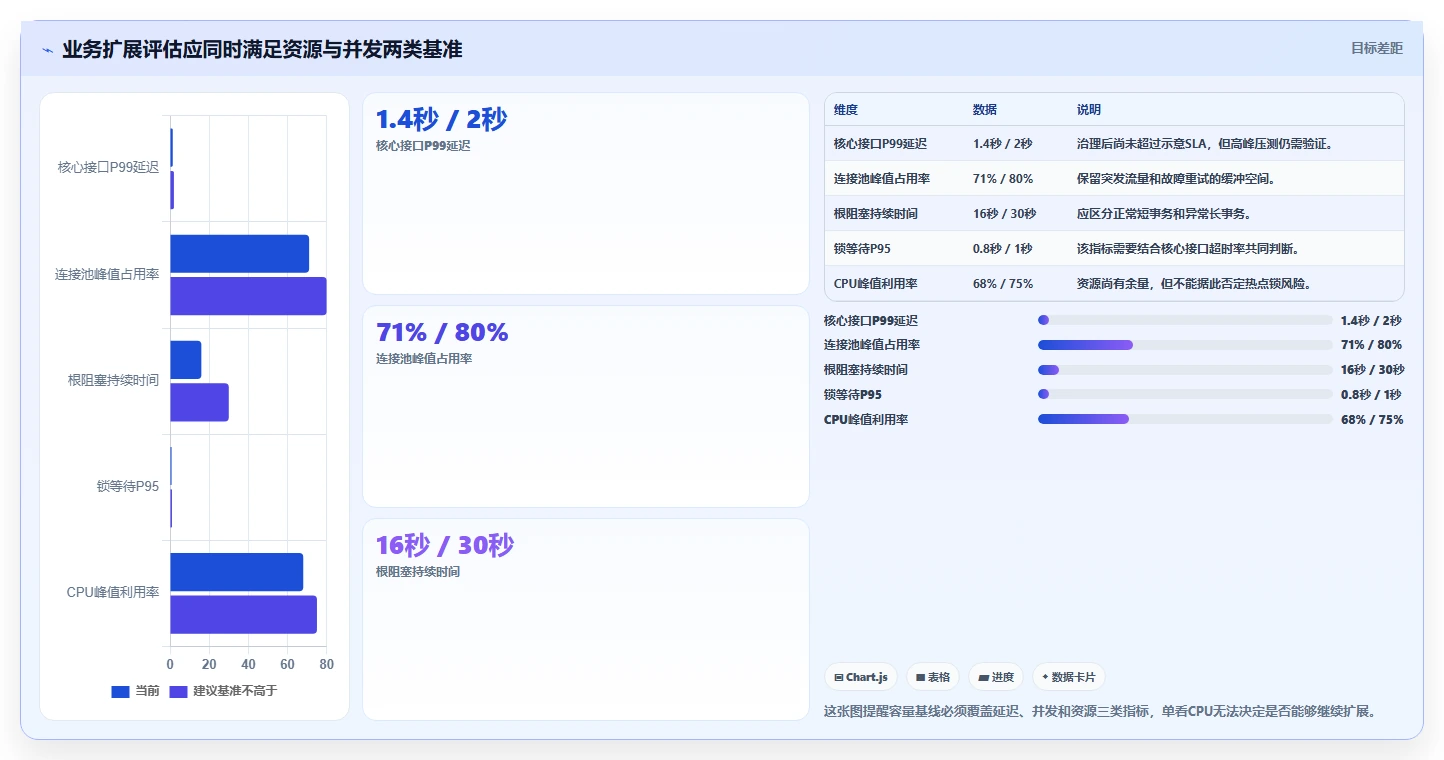Select the 进度 chip
Viewport: 1444px width, 760px height.
[x=996, y=677]
